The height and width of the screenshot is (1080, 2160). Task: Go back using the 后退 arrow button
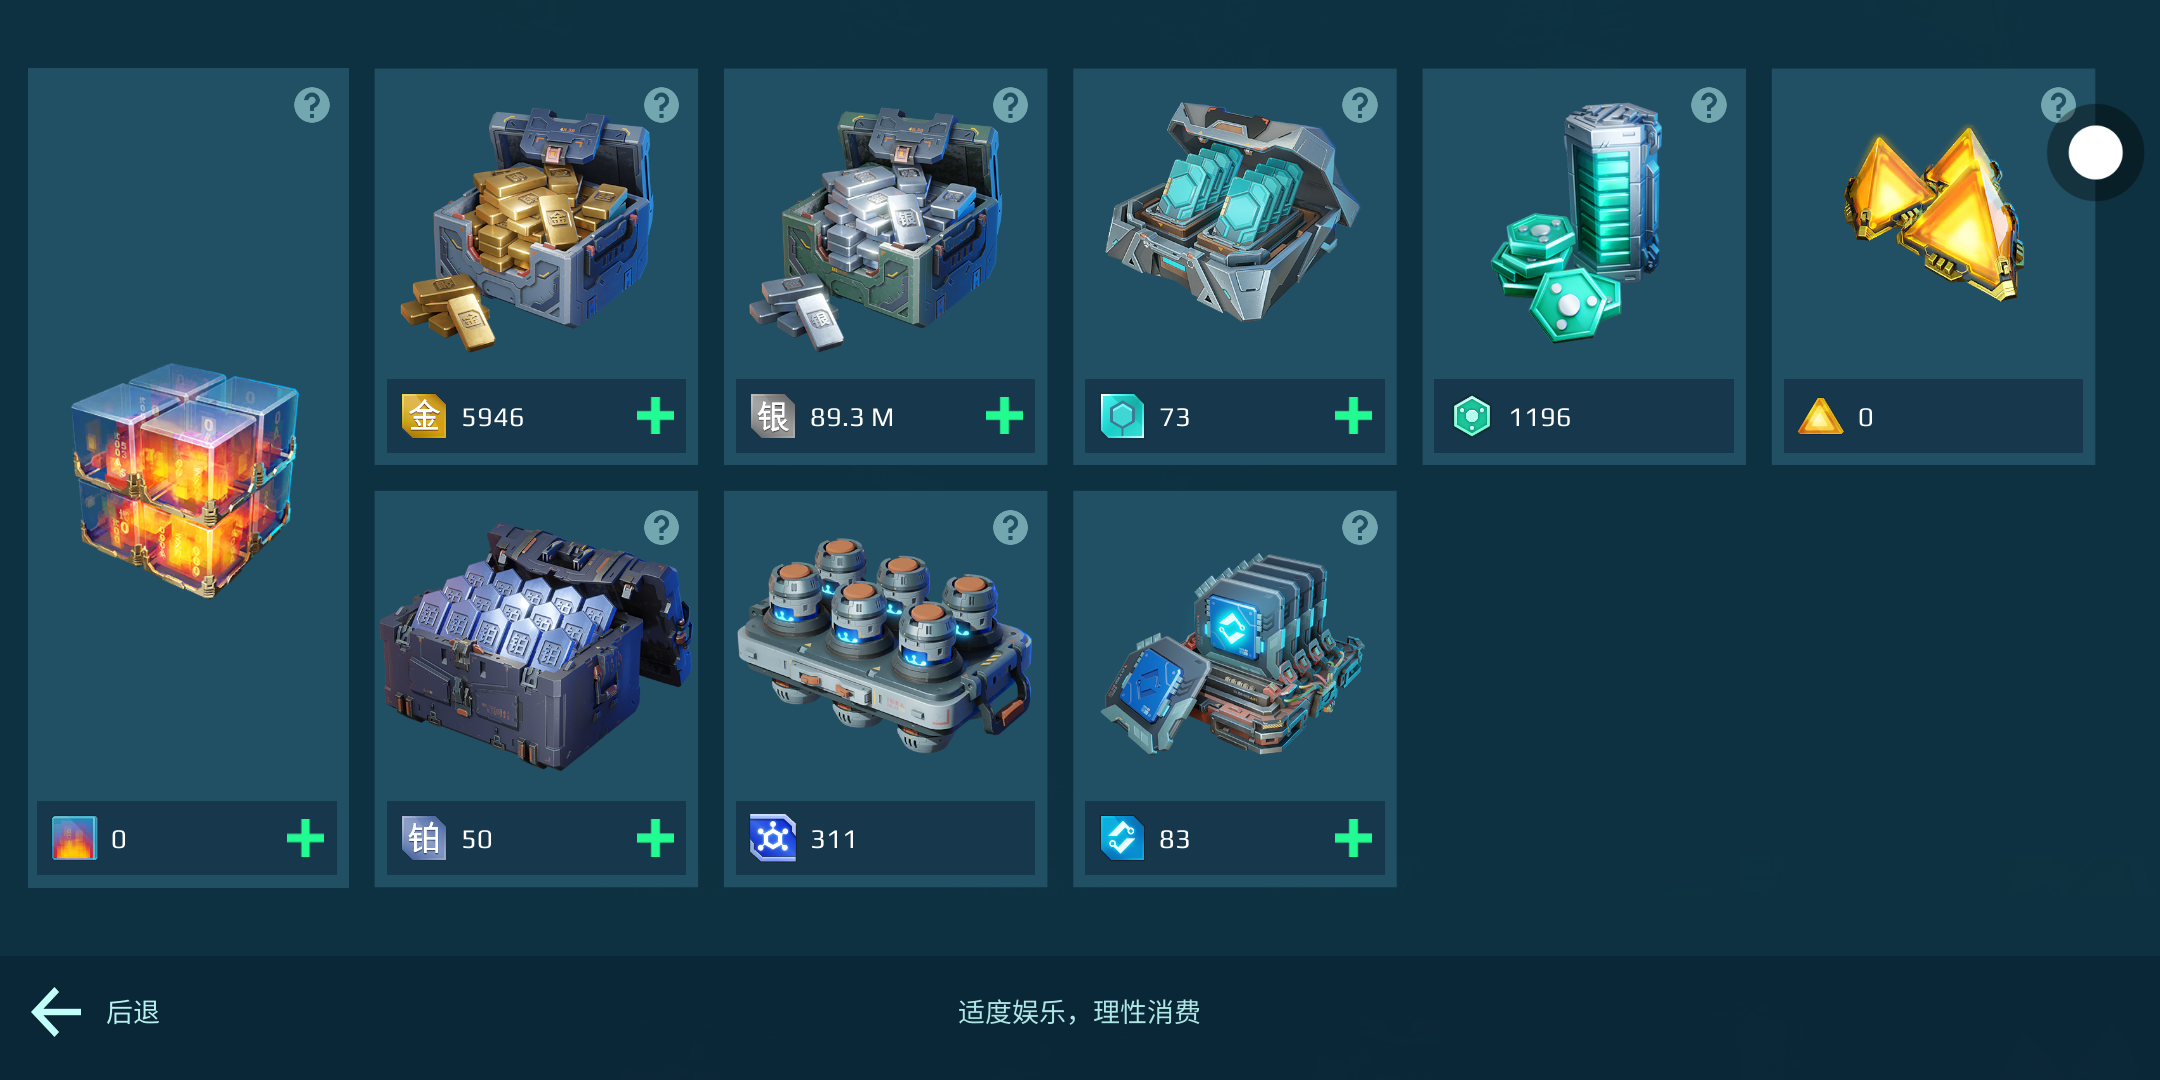[x=56, y=1012]
